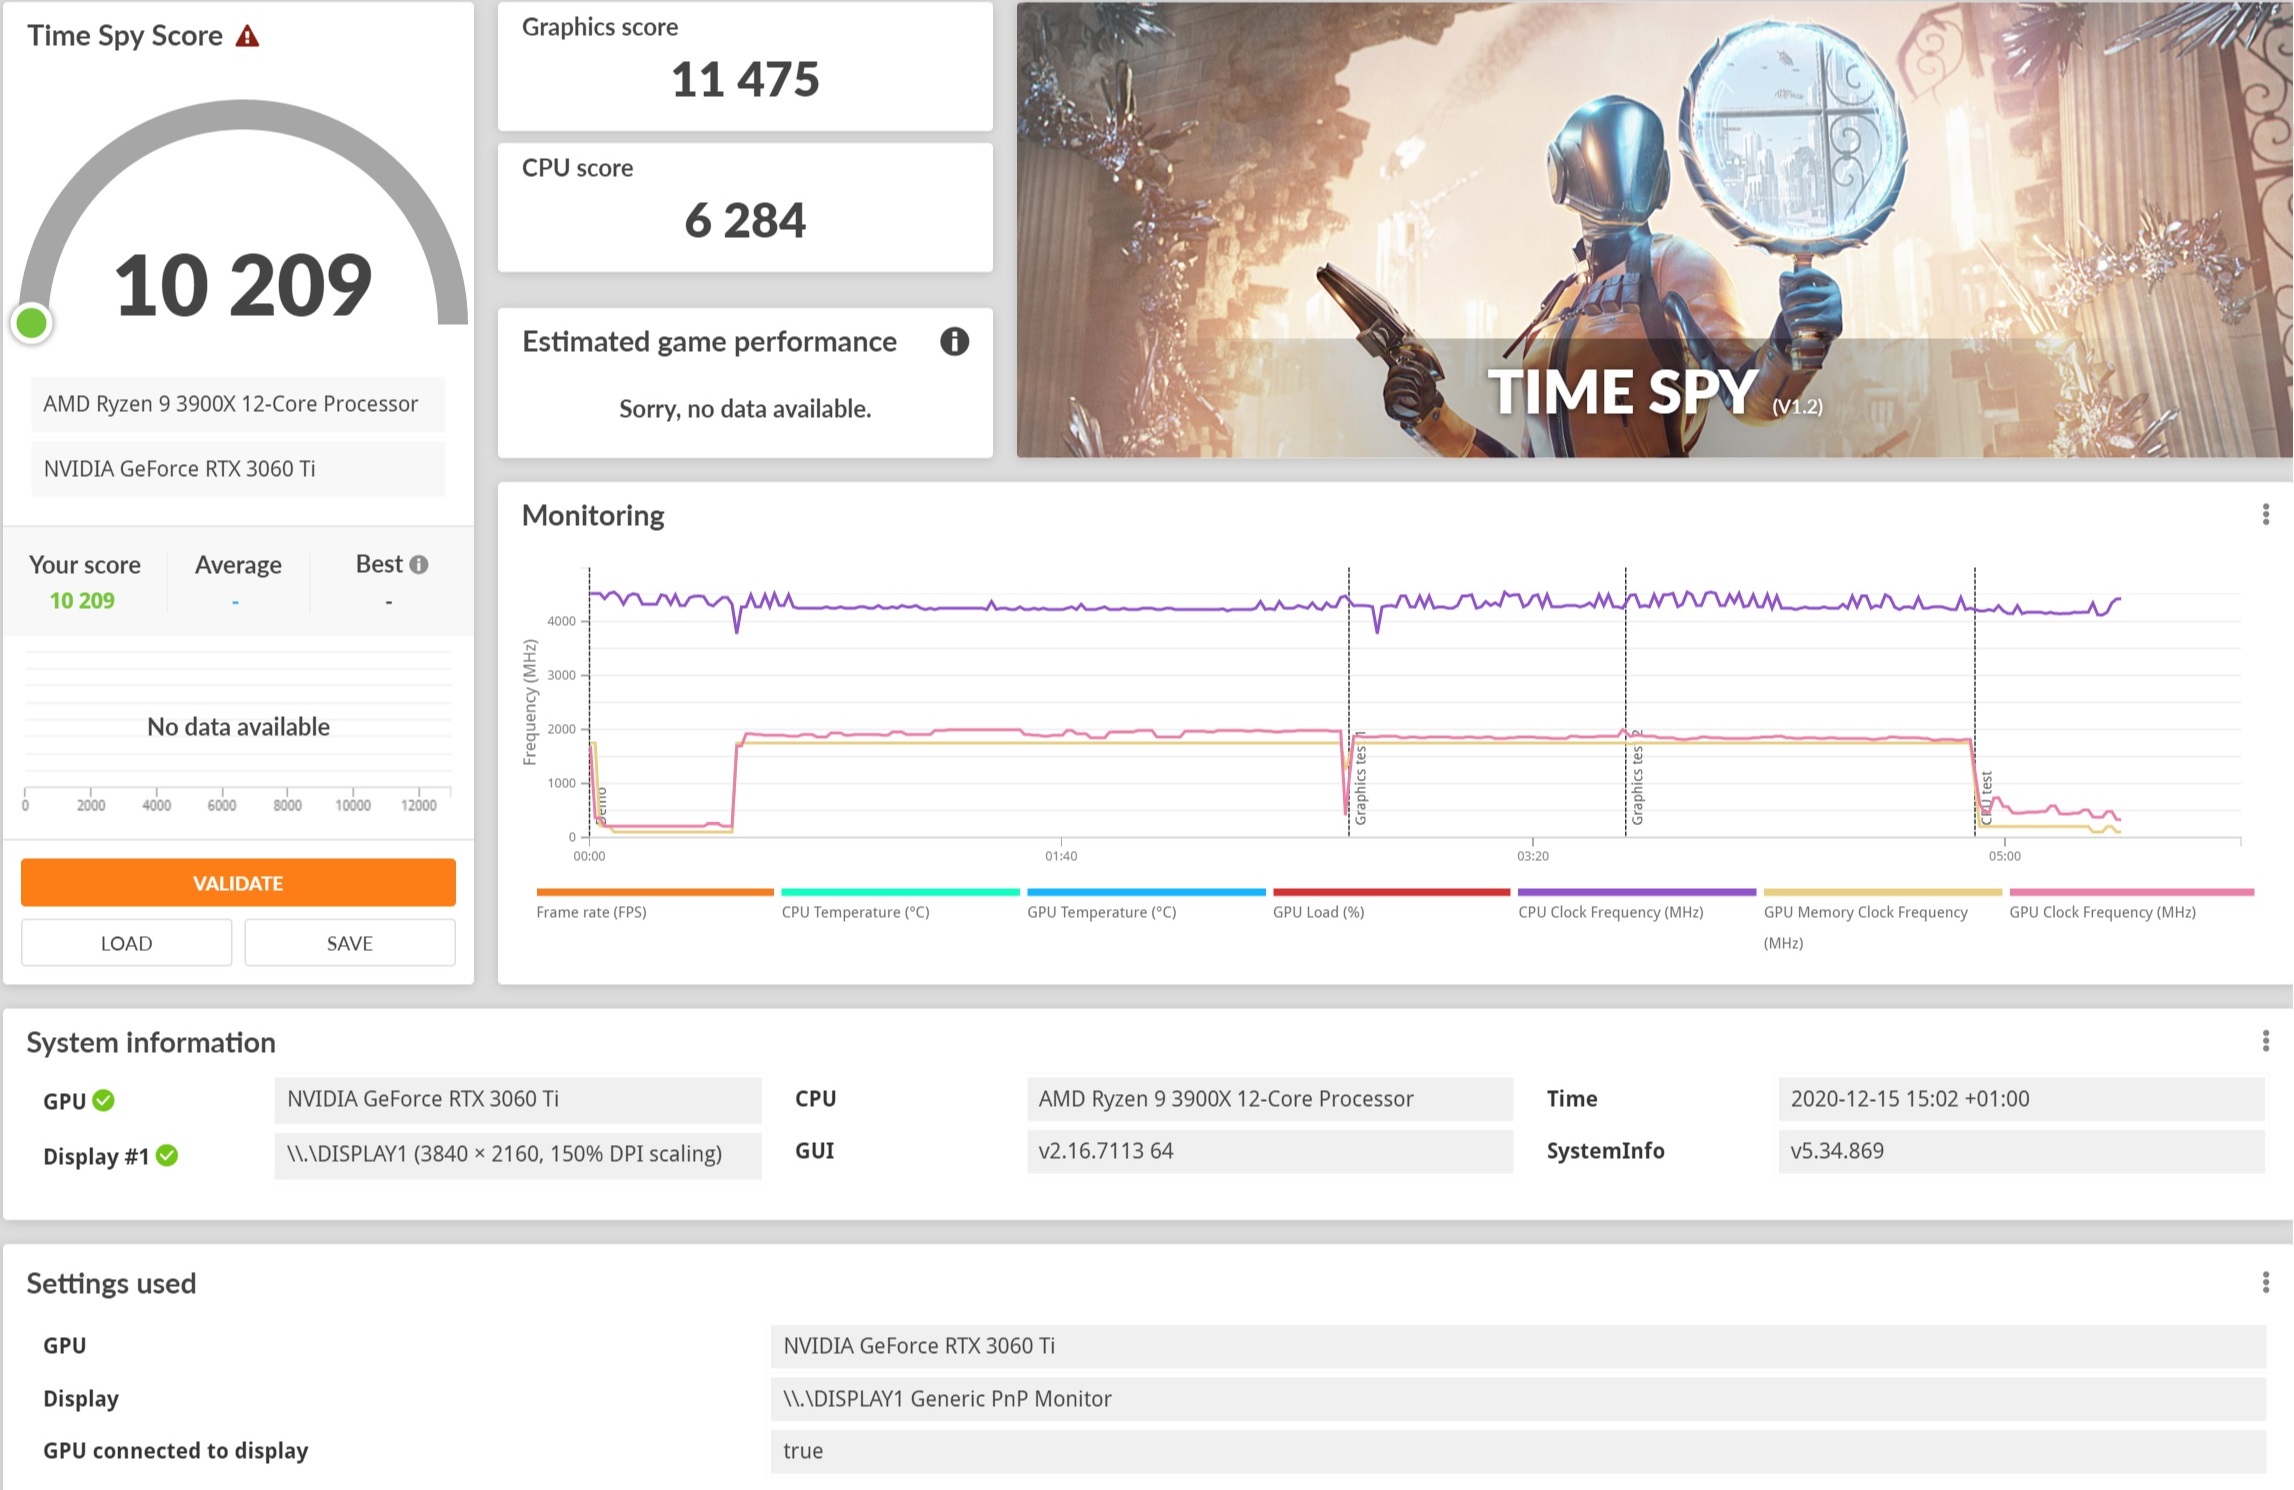Screen dimensions: 2294x1490
Task: Click the GPU green checkmark icon
Action: (104, 1100)
